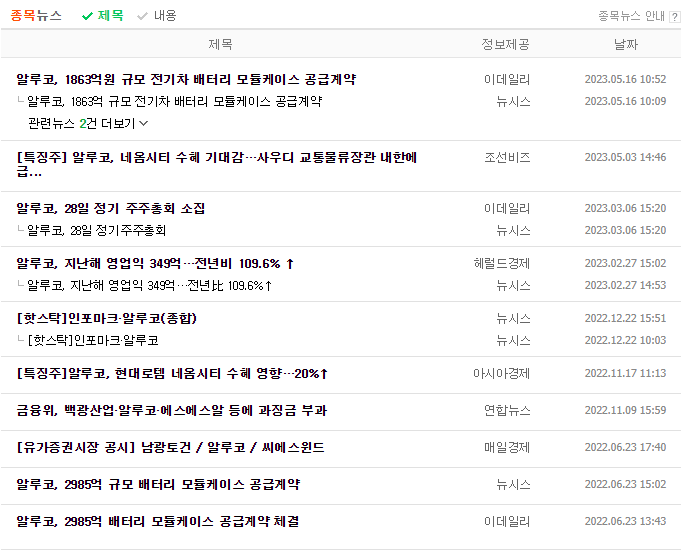The height and width of the screenshot is (559, 692).
Task: Click date 2023.05.16 10:52
Action: click(x=625, y=79)
